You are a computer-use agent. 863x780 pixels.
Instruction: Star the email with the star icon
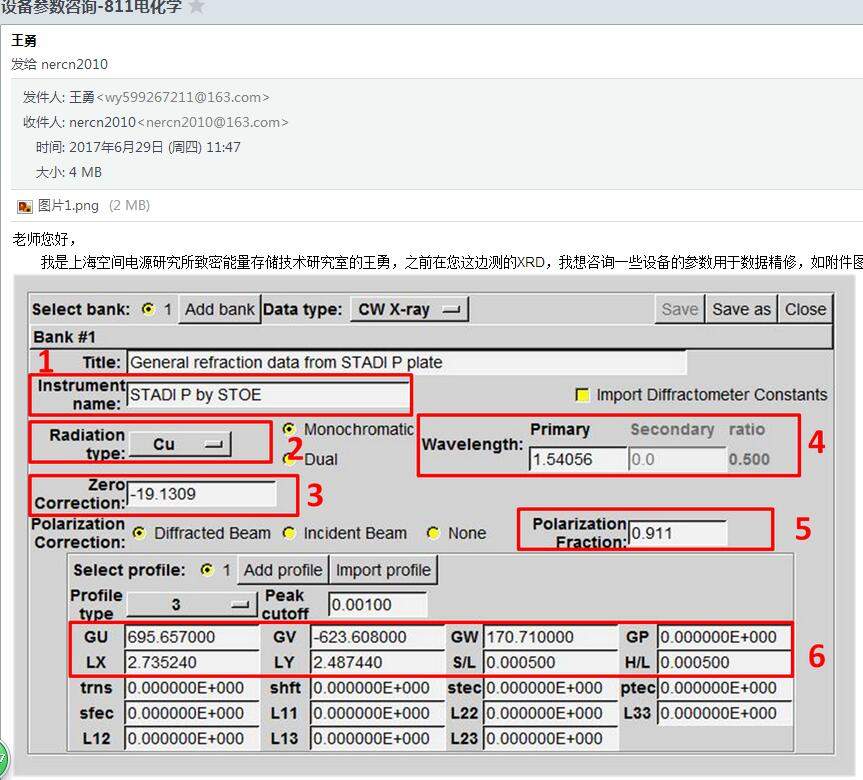[x=196, y=6]
